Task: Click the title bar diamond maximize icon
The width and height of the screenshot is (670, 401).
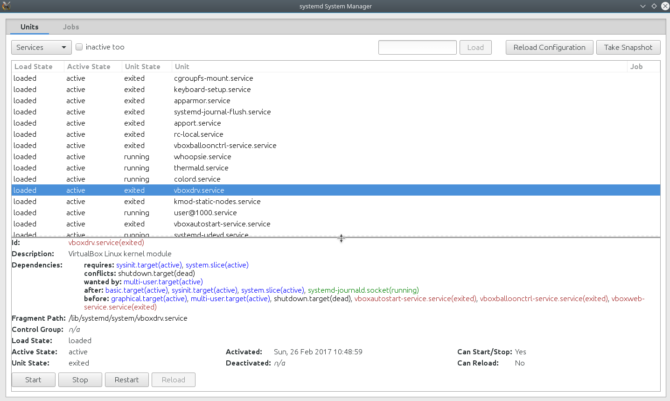Action: click(x=654, y=6)
